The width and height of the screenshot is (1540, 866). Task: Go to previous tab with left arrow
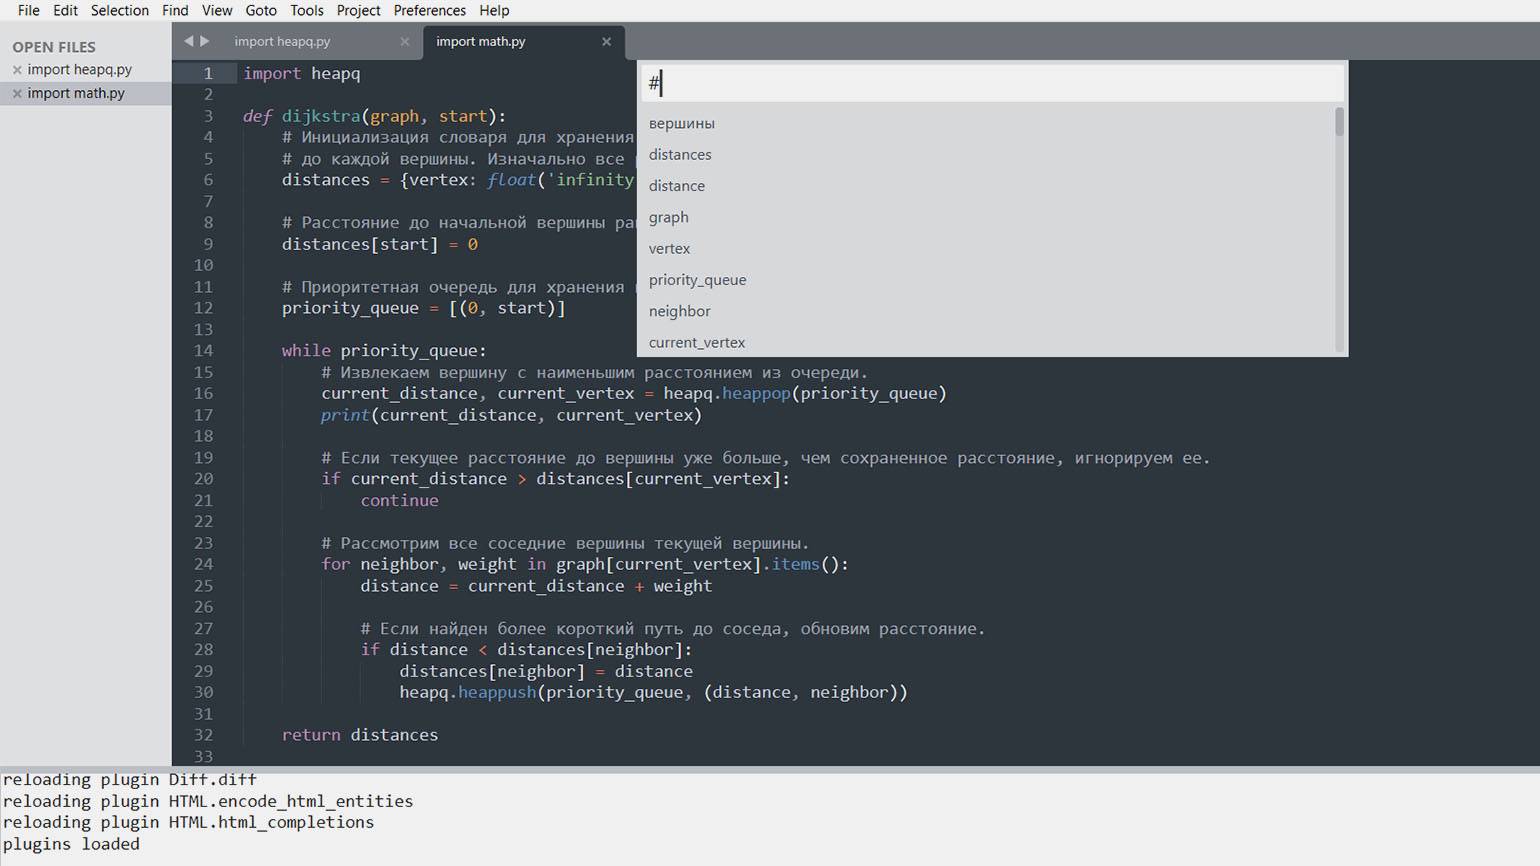188,41
